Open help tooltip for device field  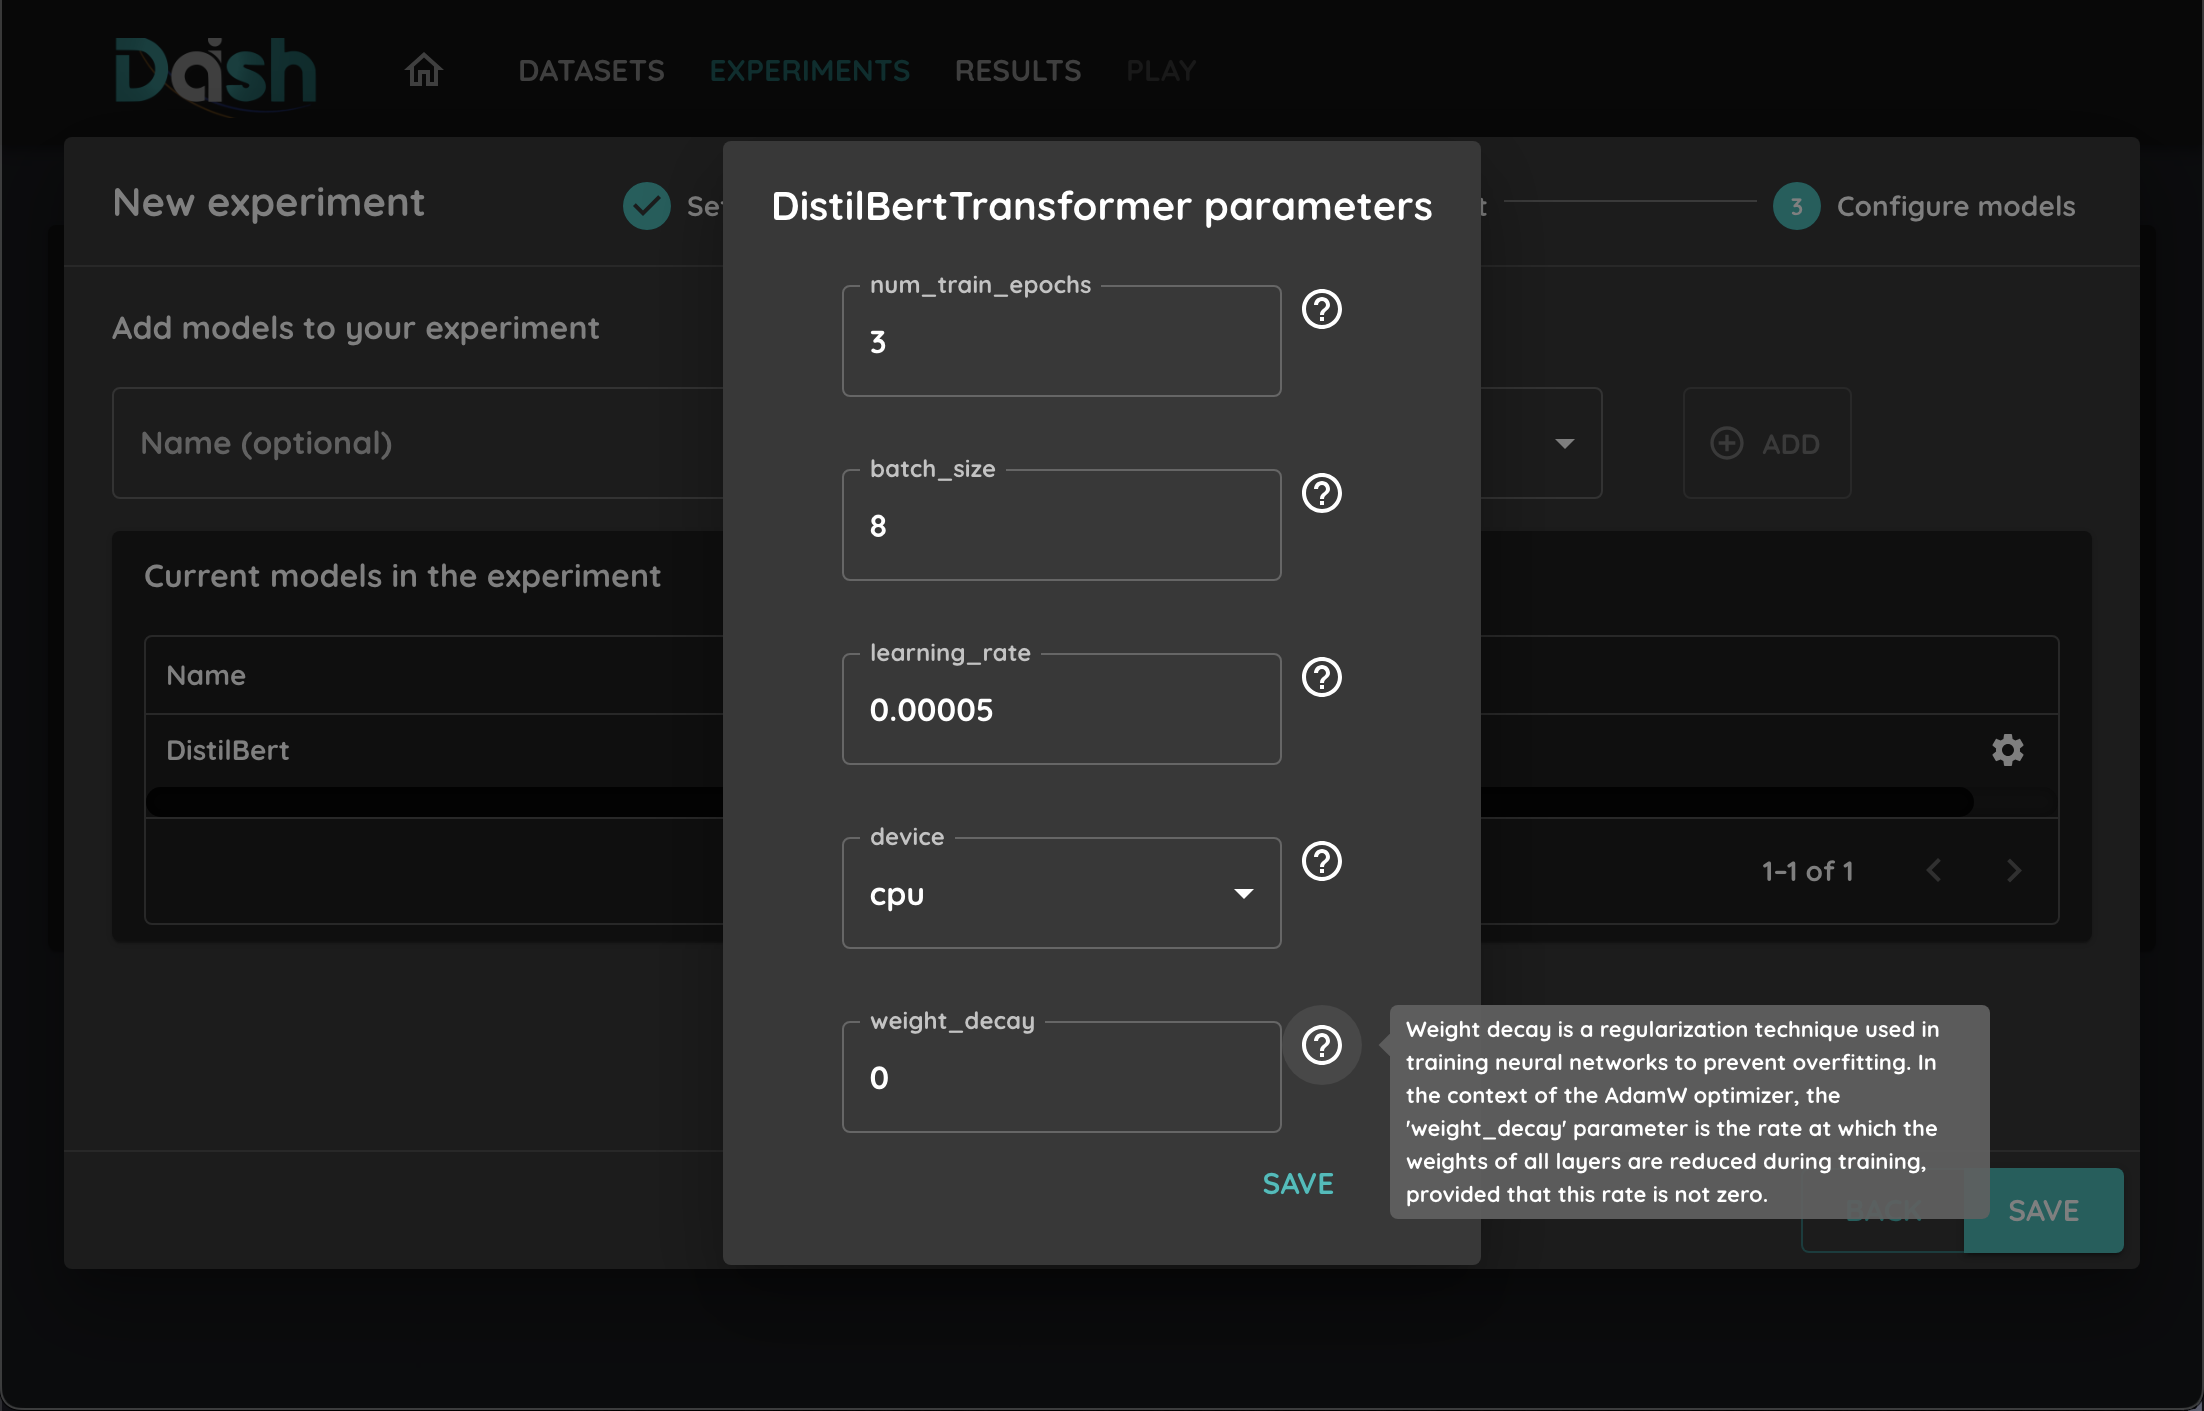point(1321,861)
